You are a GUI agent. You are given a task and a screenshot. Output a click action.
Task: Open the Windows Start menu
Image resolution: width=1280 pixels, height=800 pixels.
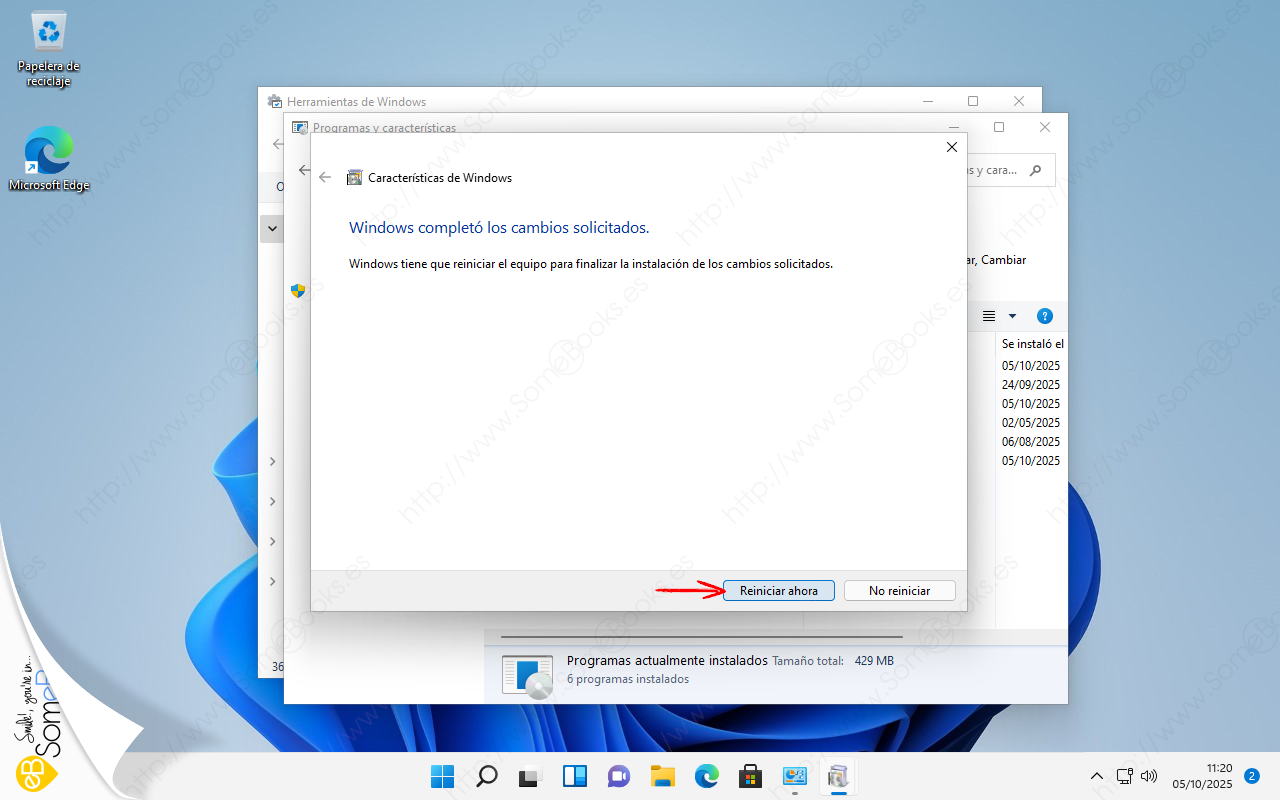point(442,777)
